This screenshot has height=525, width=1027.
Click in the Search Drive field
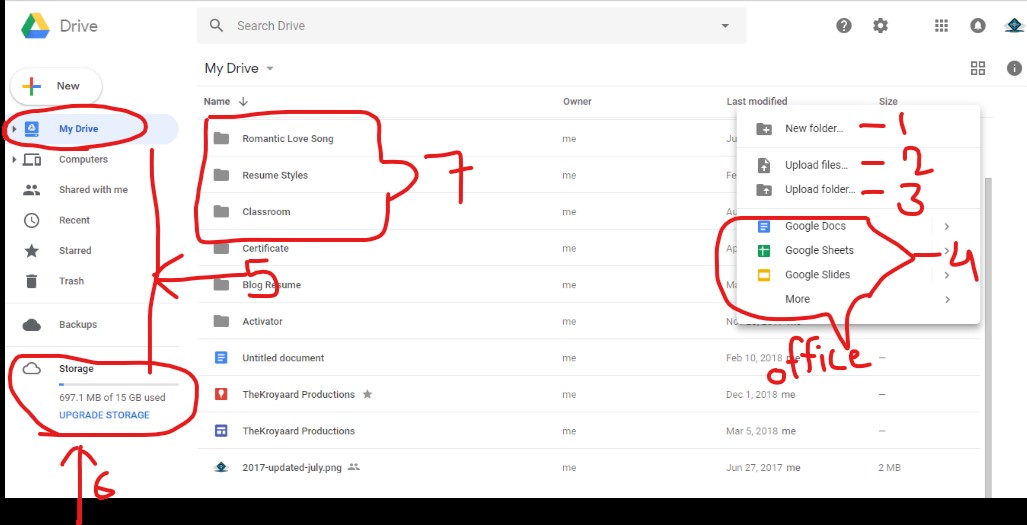click(472, 26)
